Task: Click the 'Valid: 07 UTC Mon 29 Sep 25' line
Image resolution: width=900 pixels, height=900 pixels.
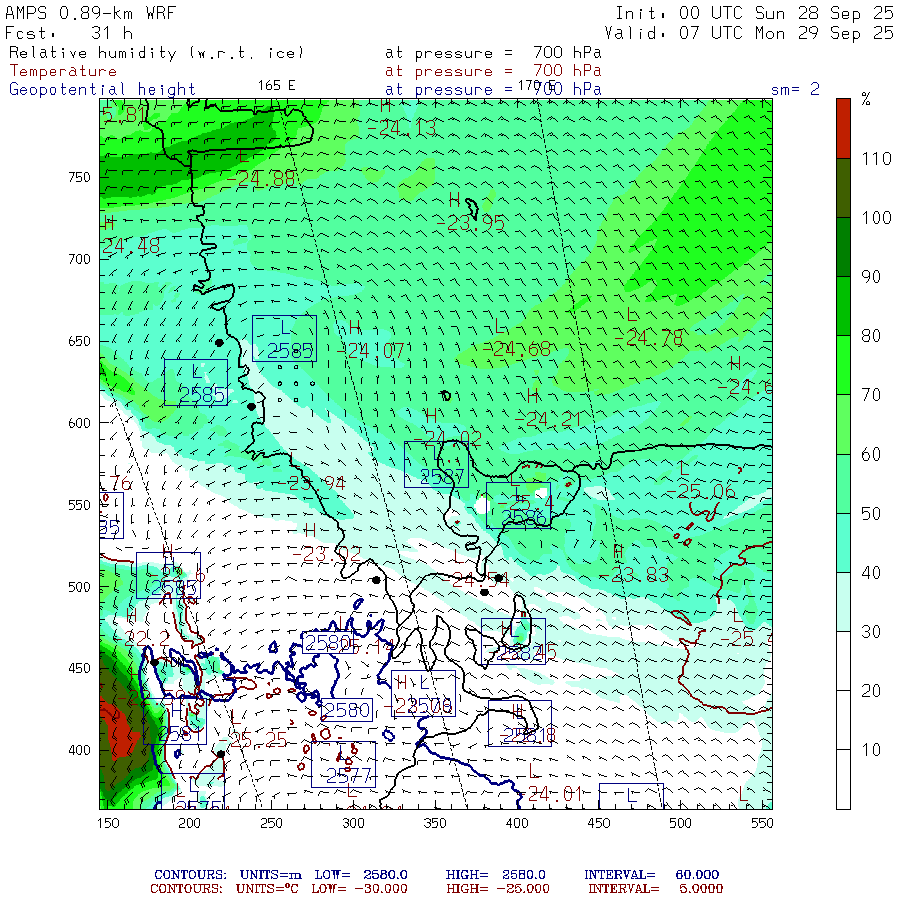Action: pos(749,33)
